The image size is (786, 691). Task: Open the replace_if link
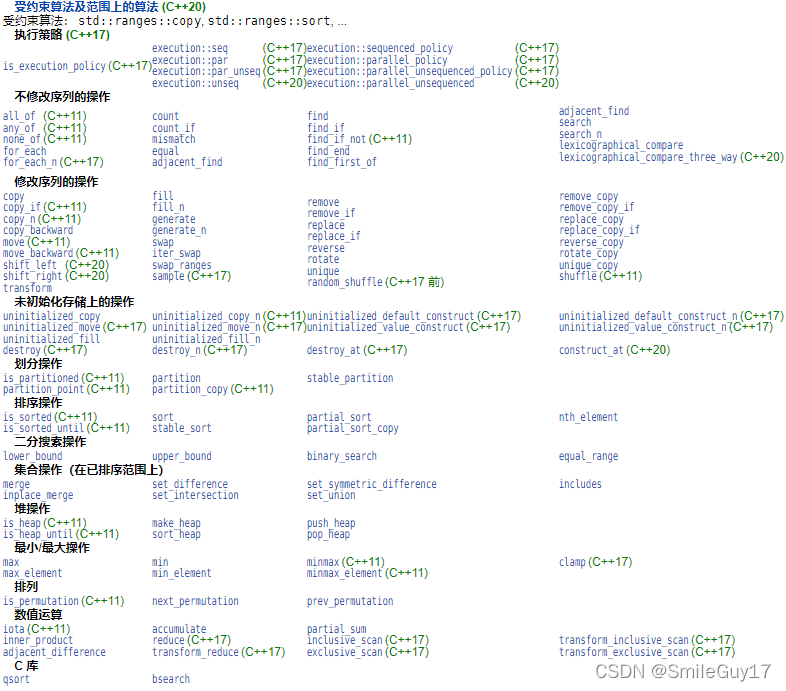point(333,236)
